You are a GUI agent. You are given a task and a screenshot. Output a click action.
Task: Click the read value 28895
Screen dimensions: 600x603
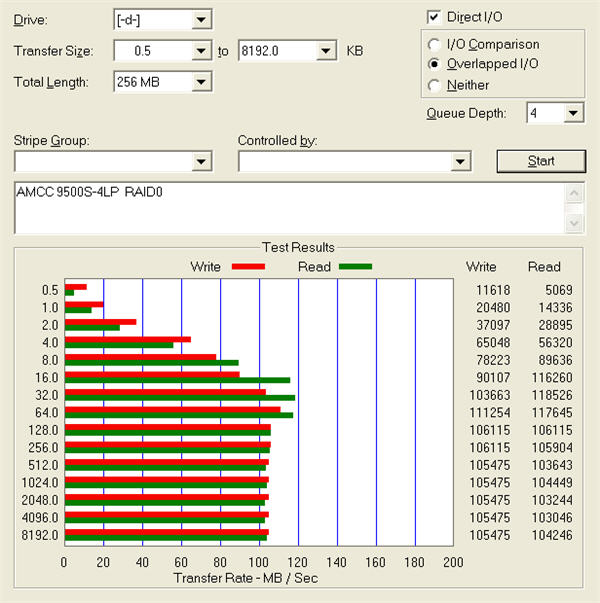[x=555, y=325]
